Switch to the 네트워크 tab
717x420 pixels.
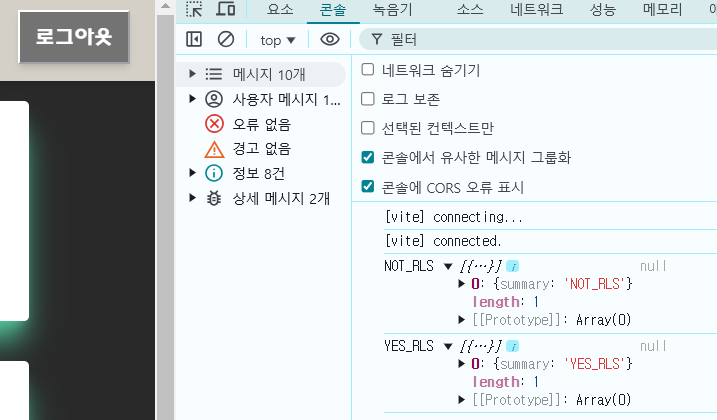pyautogui.click(x=537, y=9)
